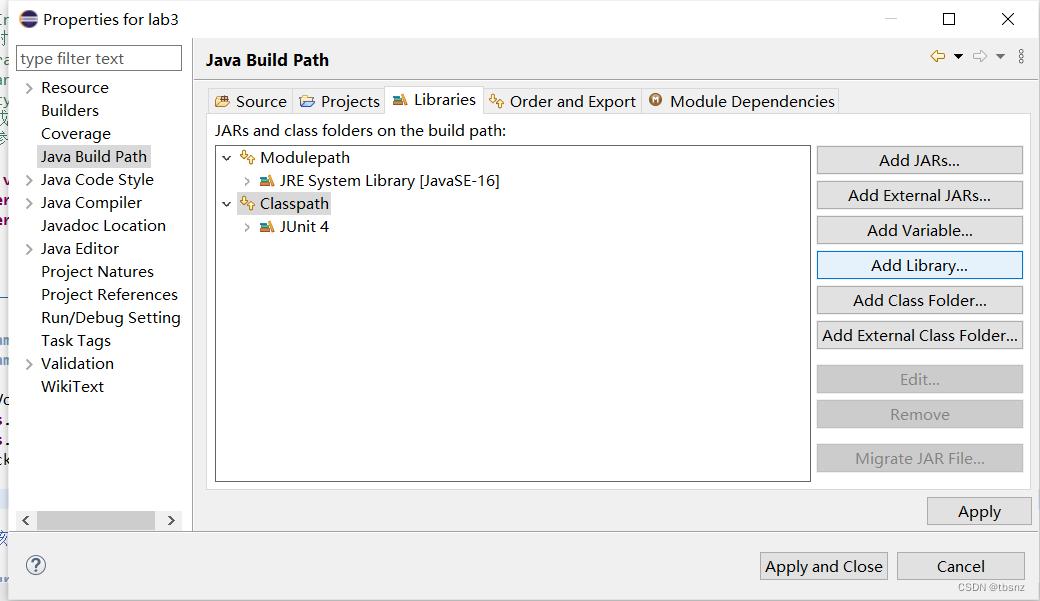The image size is (1040, 601).
Task: Open the Order and Export tab
Action: (x=562, y=101)
